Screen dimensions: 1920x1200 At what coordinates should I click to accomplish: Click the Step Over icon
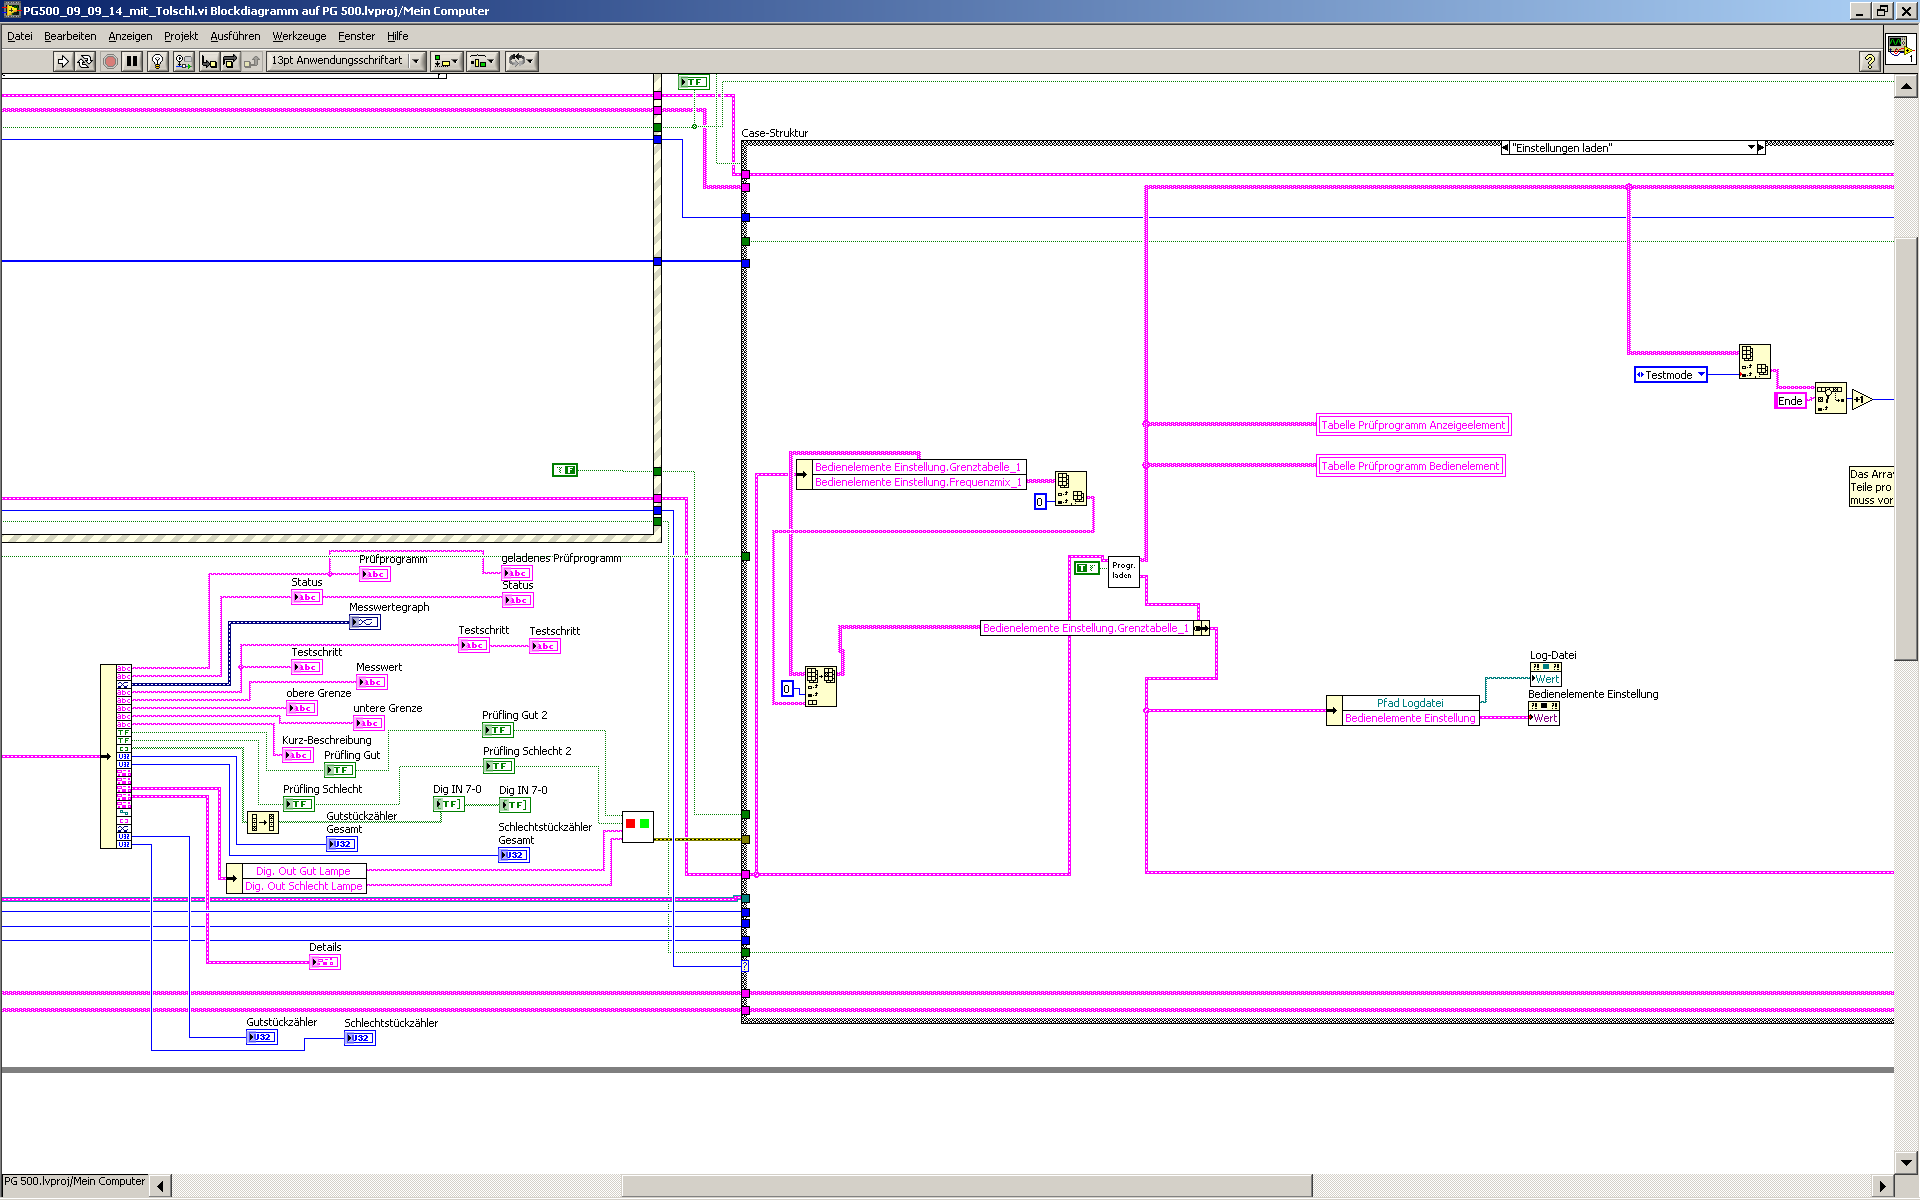tap(230, 61)
